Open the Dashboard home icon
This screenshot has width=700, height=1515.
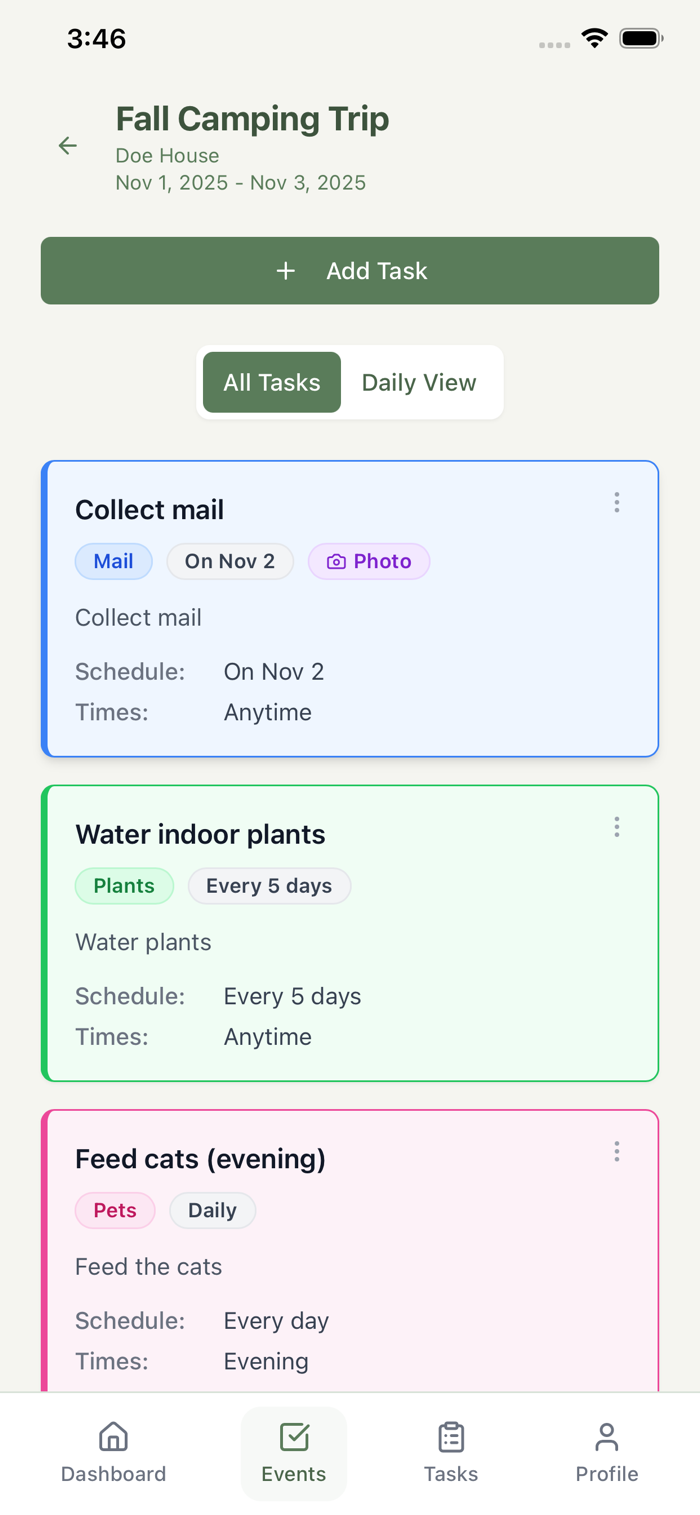pyautogui.click(x=113, y=1437)
